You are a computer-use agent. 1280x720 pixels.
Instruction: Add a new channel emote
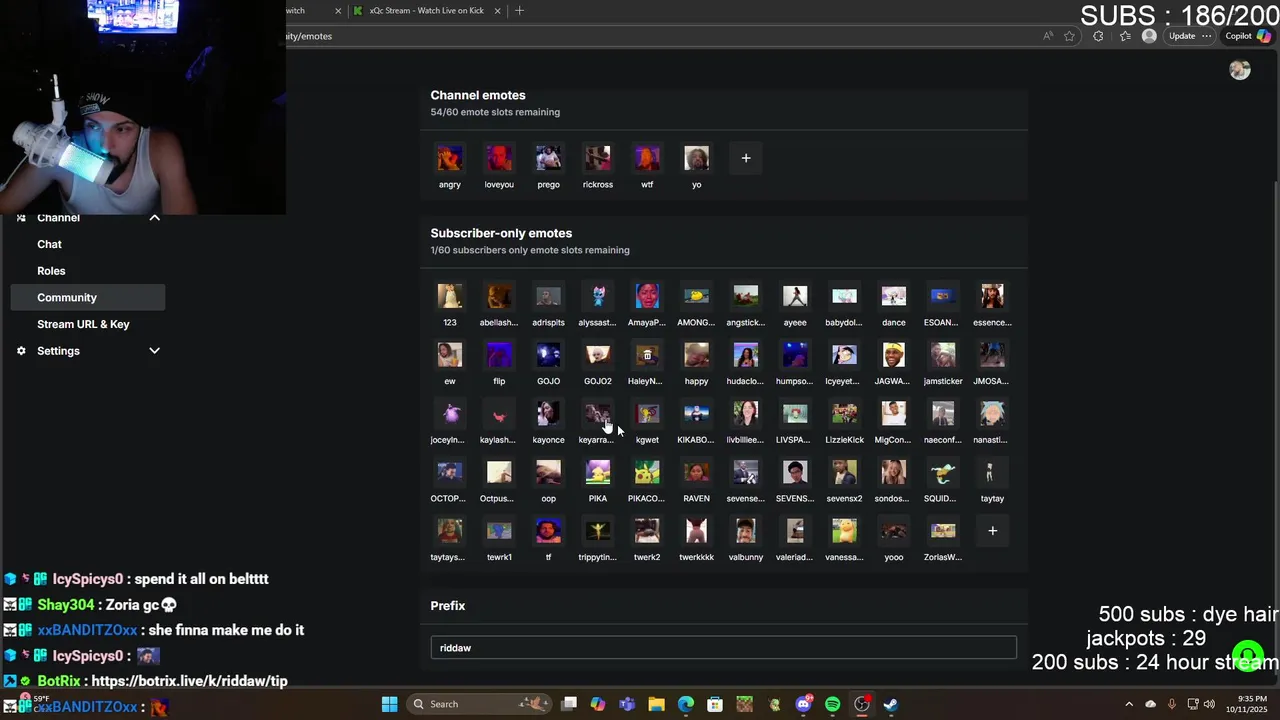[745, 158]
